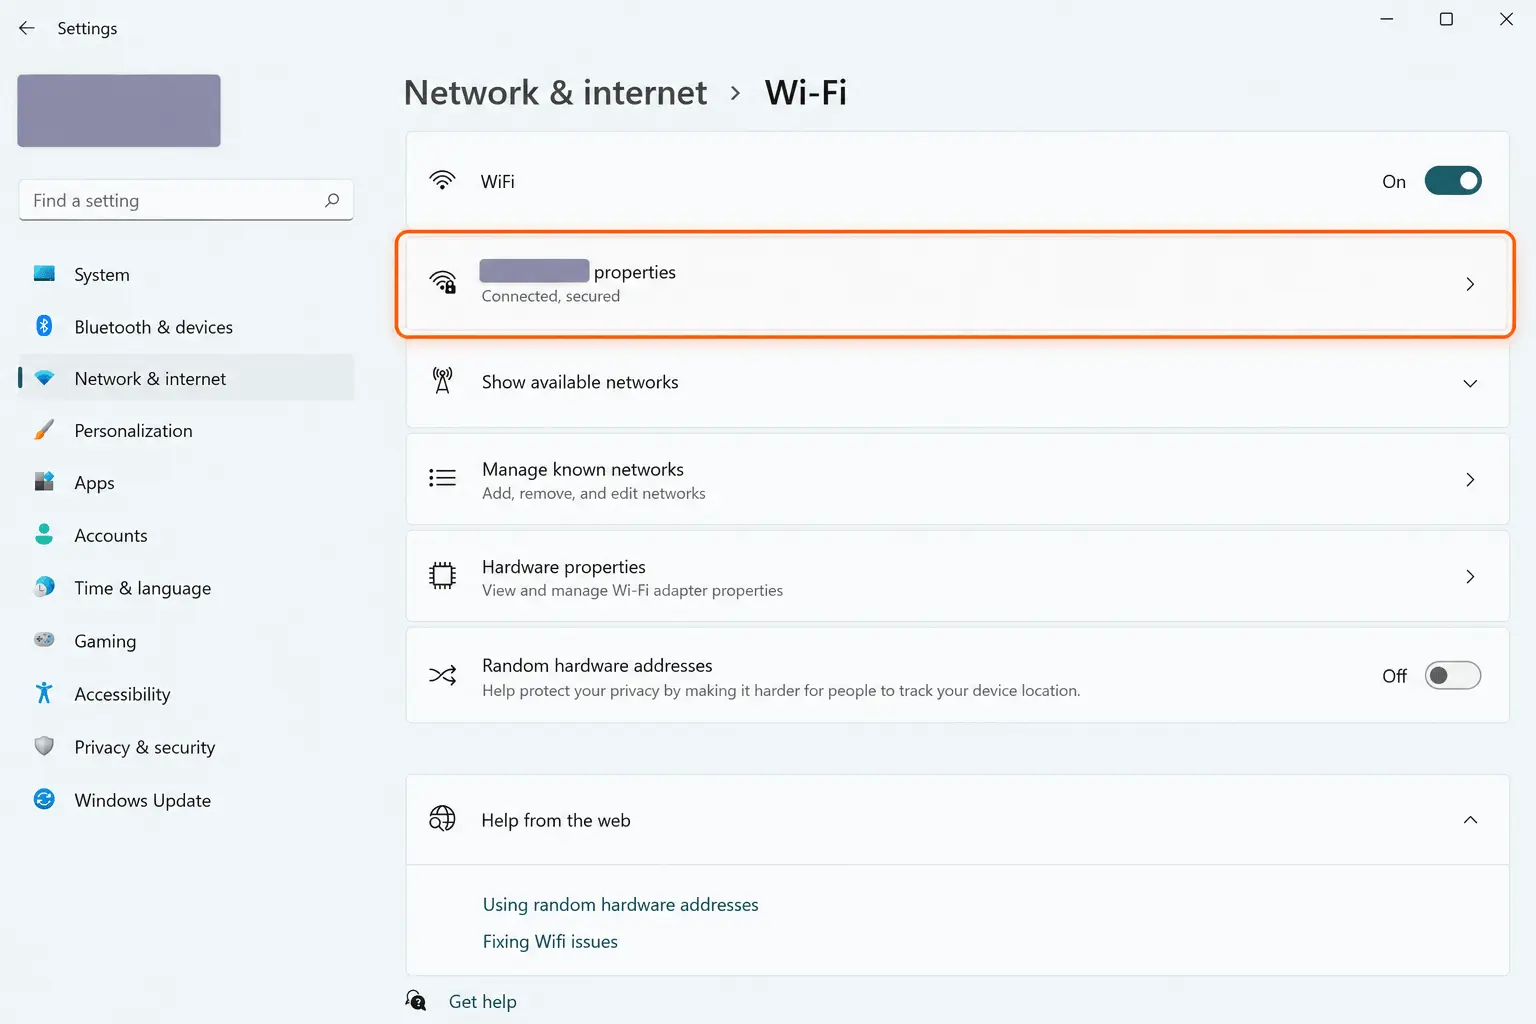The image size is (1536, 1024).
Task: Click the Privacy & security shield icon
Action: click(44, 746)
